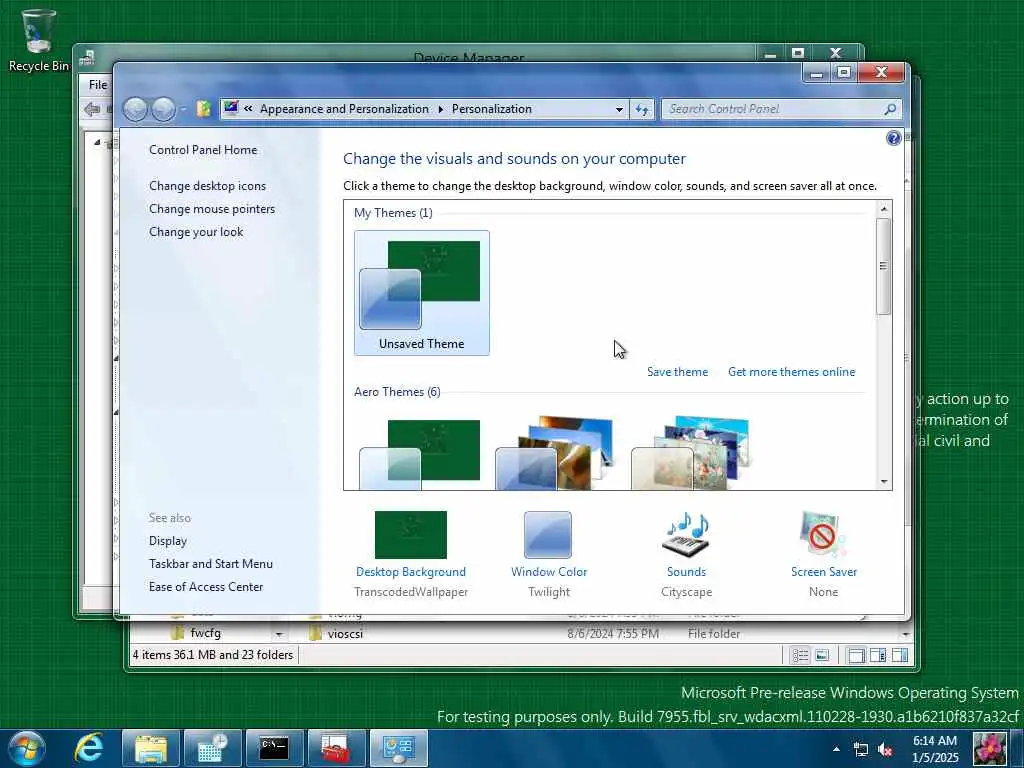1024x768 pixels.
Task: Select the Unsaved Theme thumbnail
Action: click(x=421, y=293)
